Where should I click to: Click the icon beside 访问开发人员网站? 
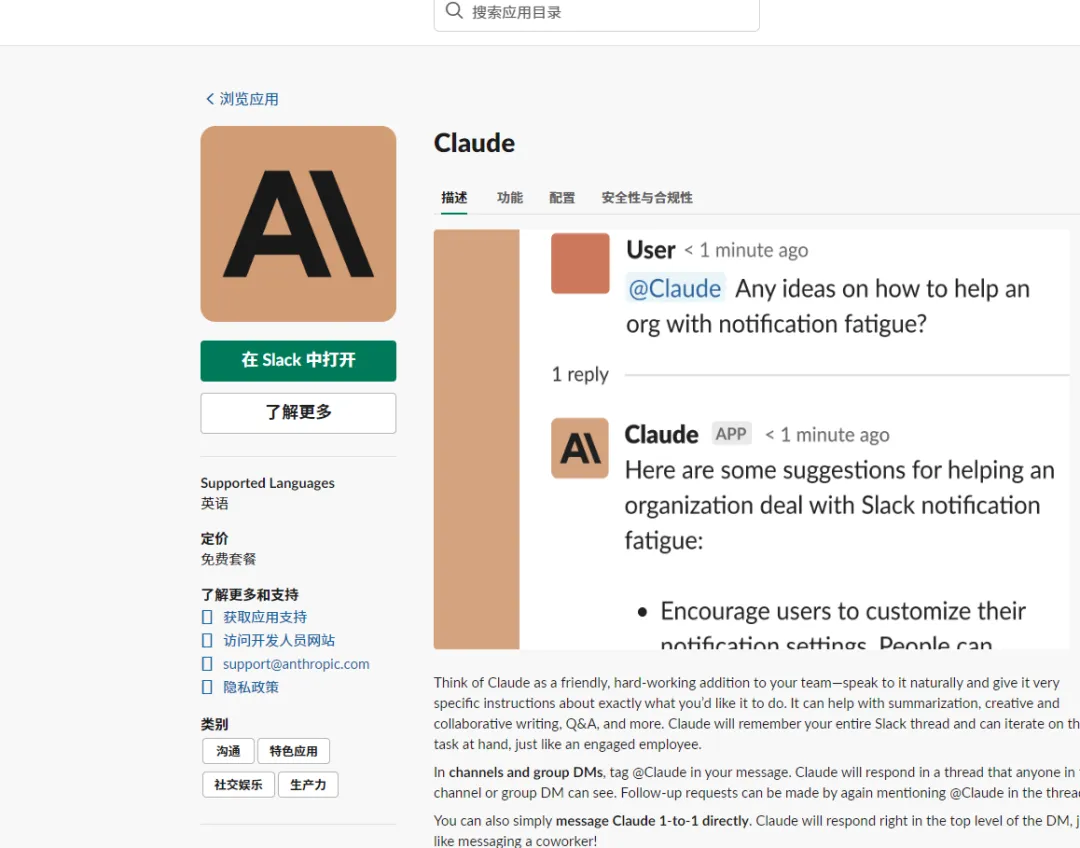click(207, 641)
